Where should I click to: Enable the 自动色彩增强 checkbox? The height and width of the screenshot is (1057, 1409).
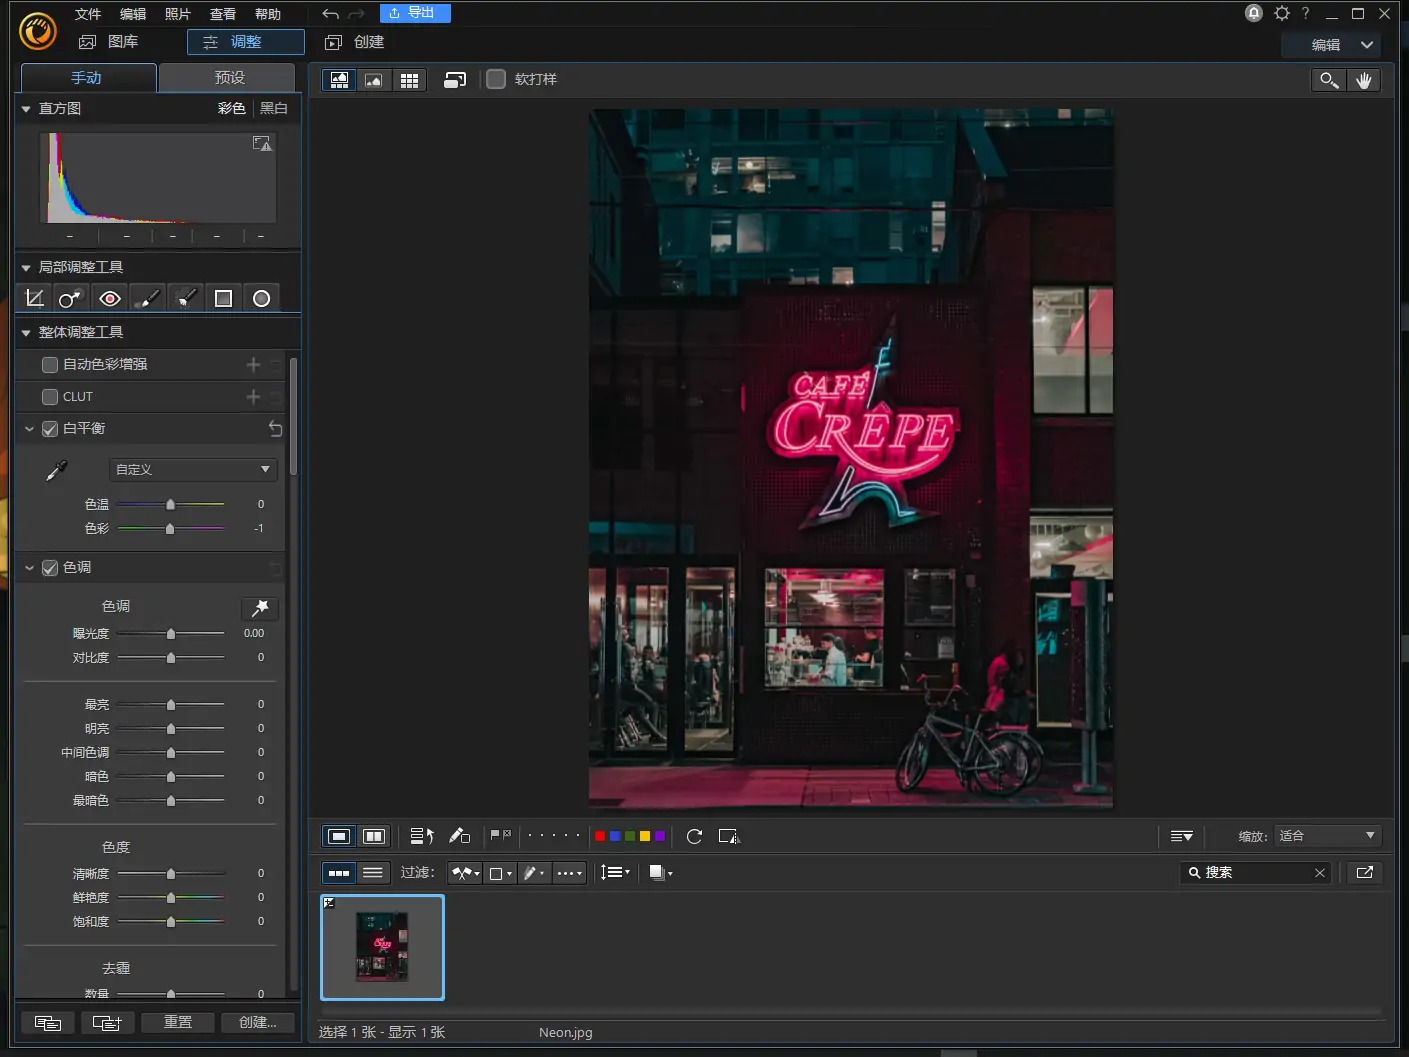[49, 364]
